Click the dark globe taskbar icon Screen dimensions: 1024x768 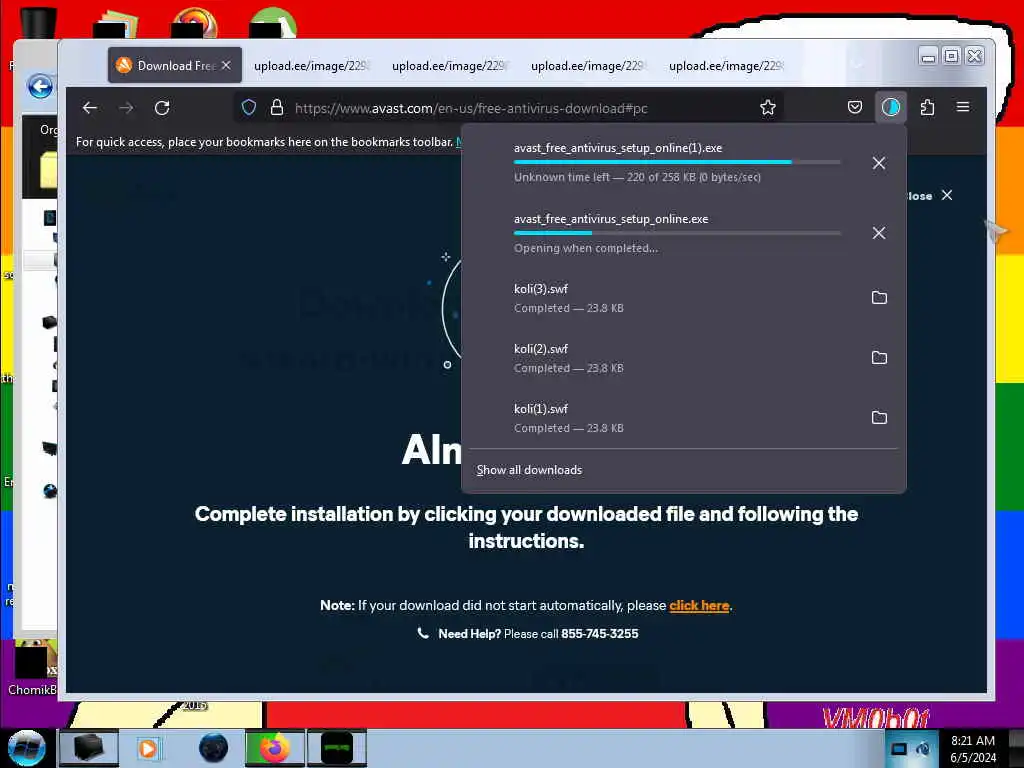pyautogui.click(x=214, y=748)
